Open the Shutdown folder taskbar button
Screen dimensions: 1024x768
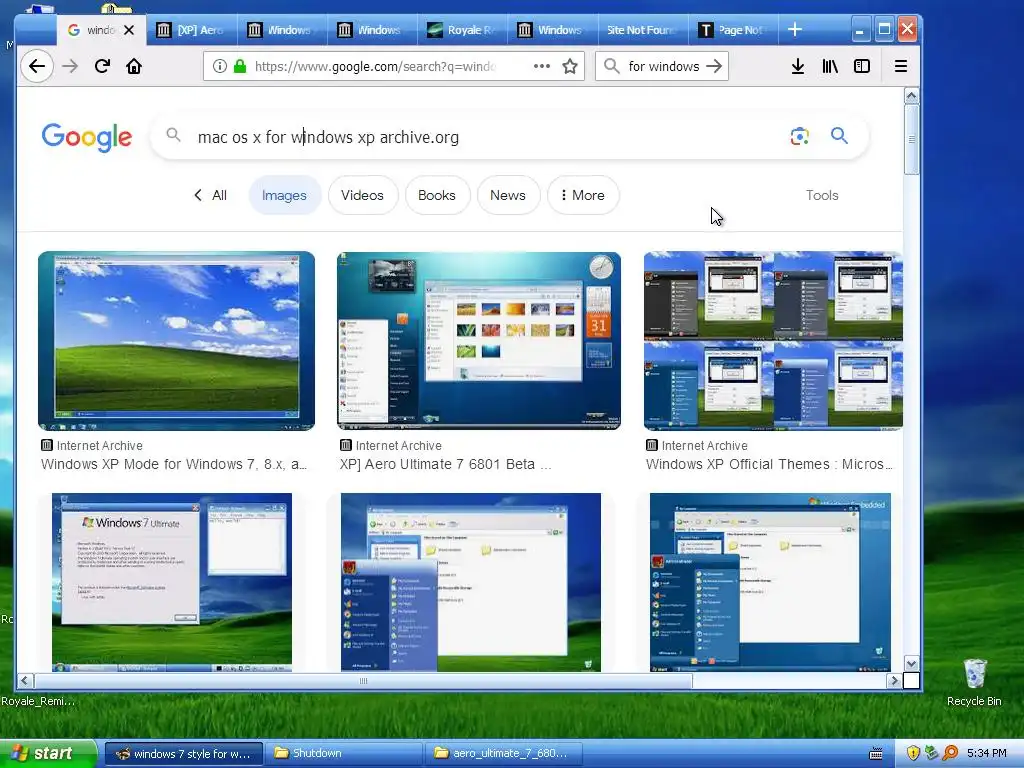pyautogui.click(x=343, y=754)
